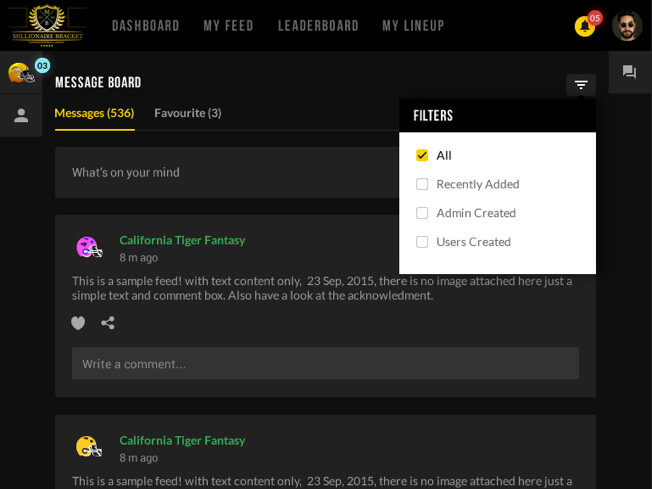Viewport: 652px width, 489px height.
Task: Share the first post
Action: (108, 323)
